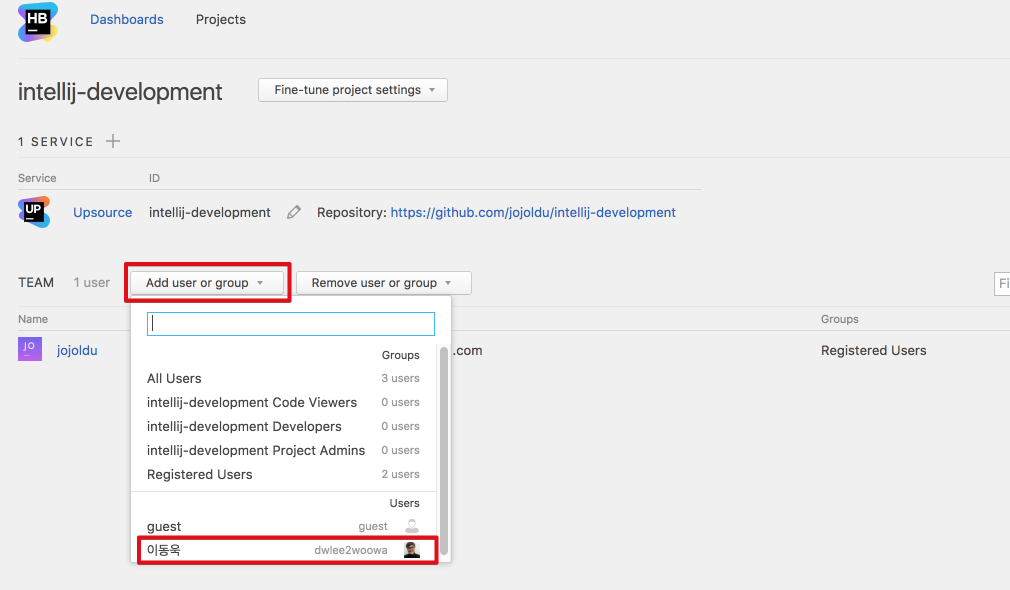Open the Remove user or group dropdown
Screen dimensions: 1010x590
pos(384,283)
